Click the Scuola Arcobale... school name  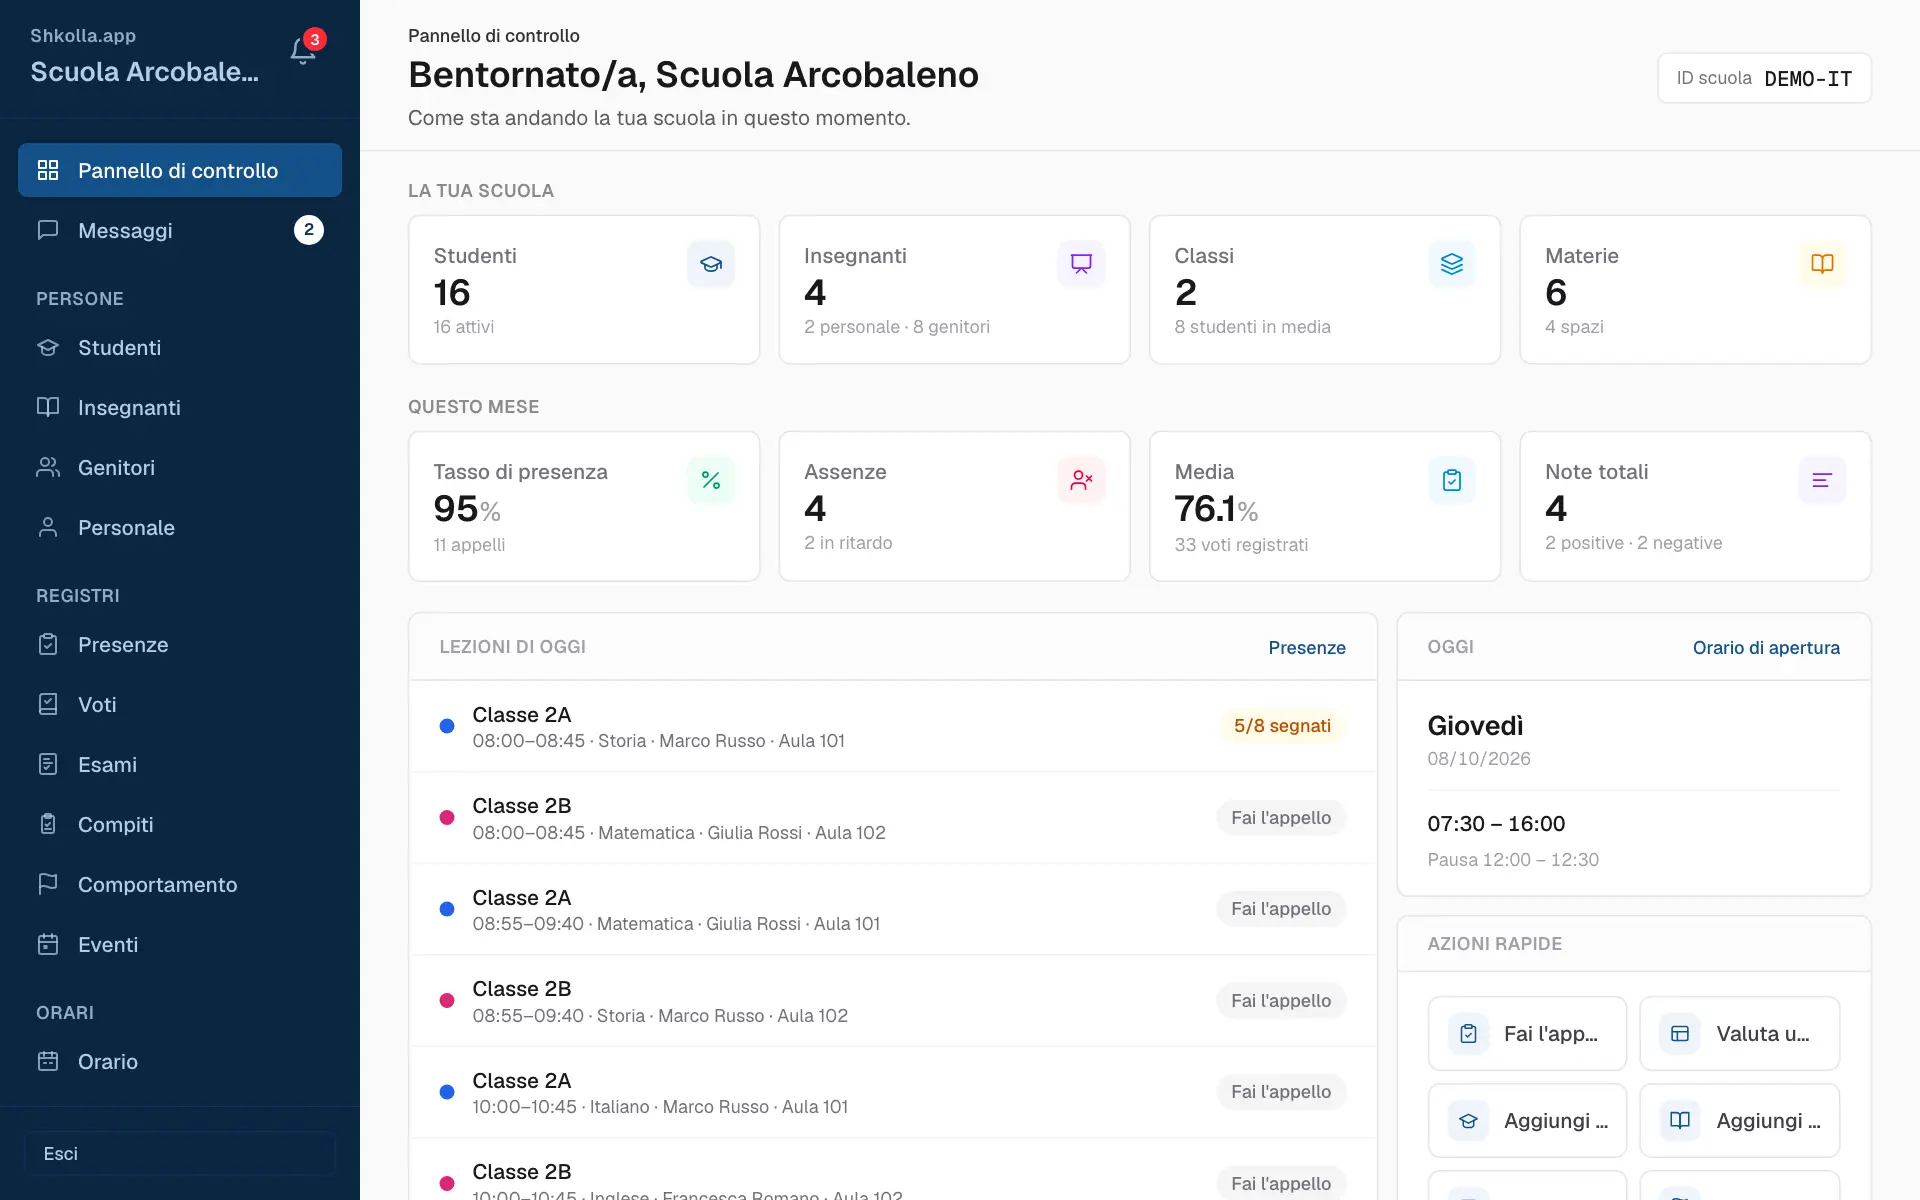click(145, 71)
